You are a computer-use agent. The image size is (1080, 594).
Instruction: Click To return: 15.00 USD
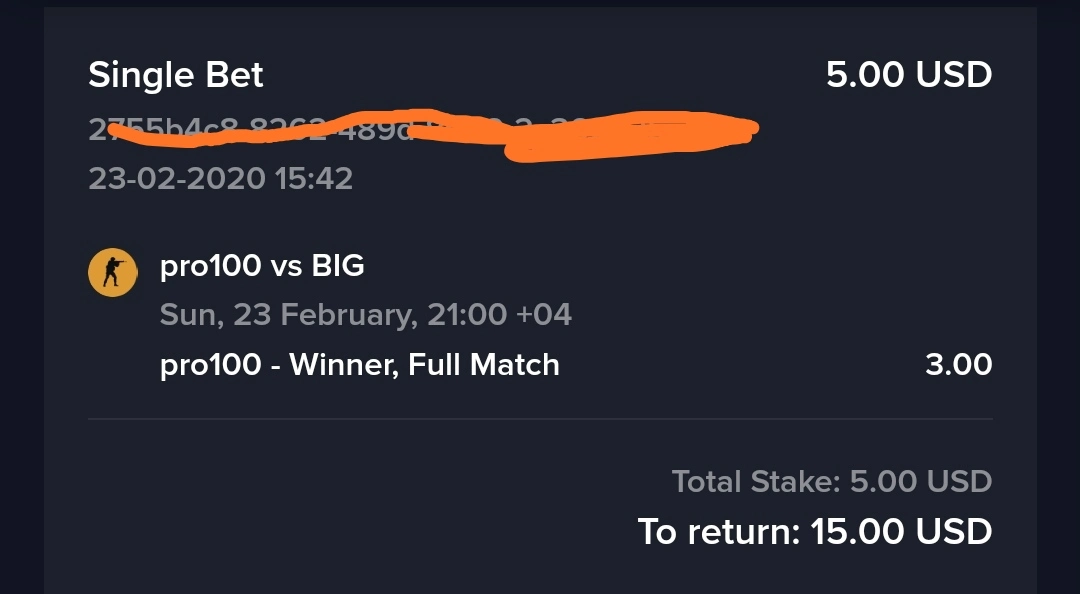pos(815,531)
